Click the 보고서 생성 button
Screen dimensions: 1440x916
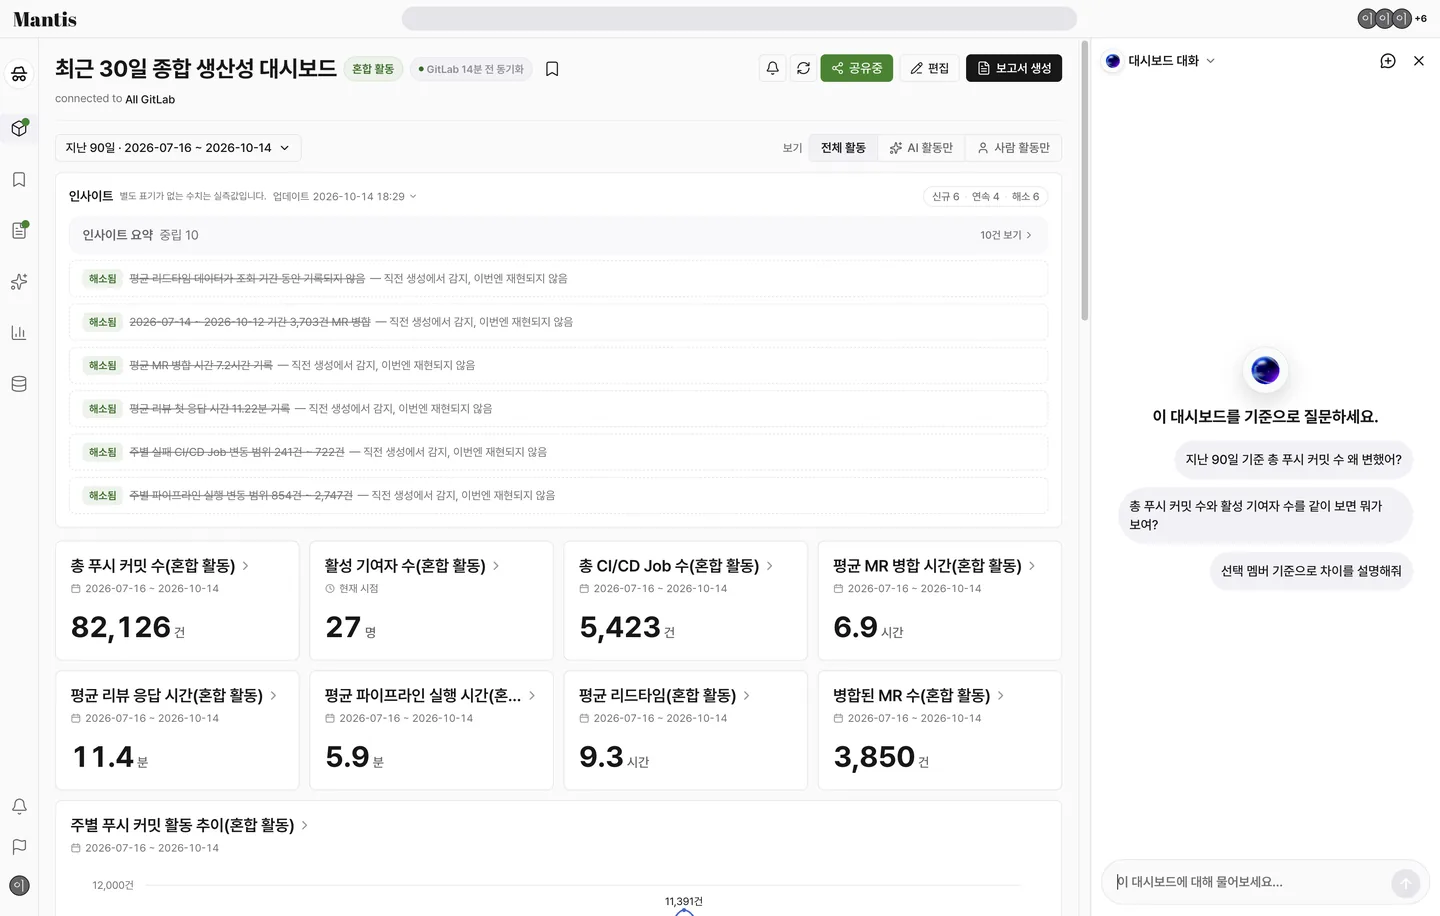pos(1014,68)
